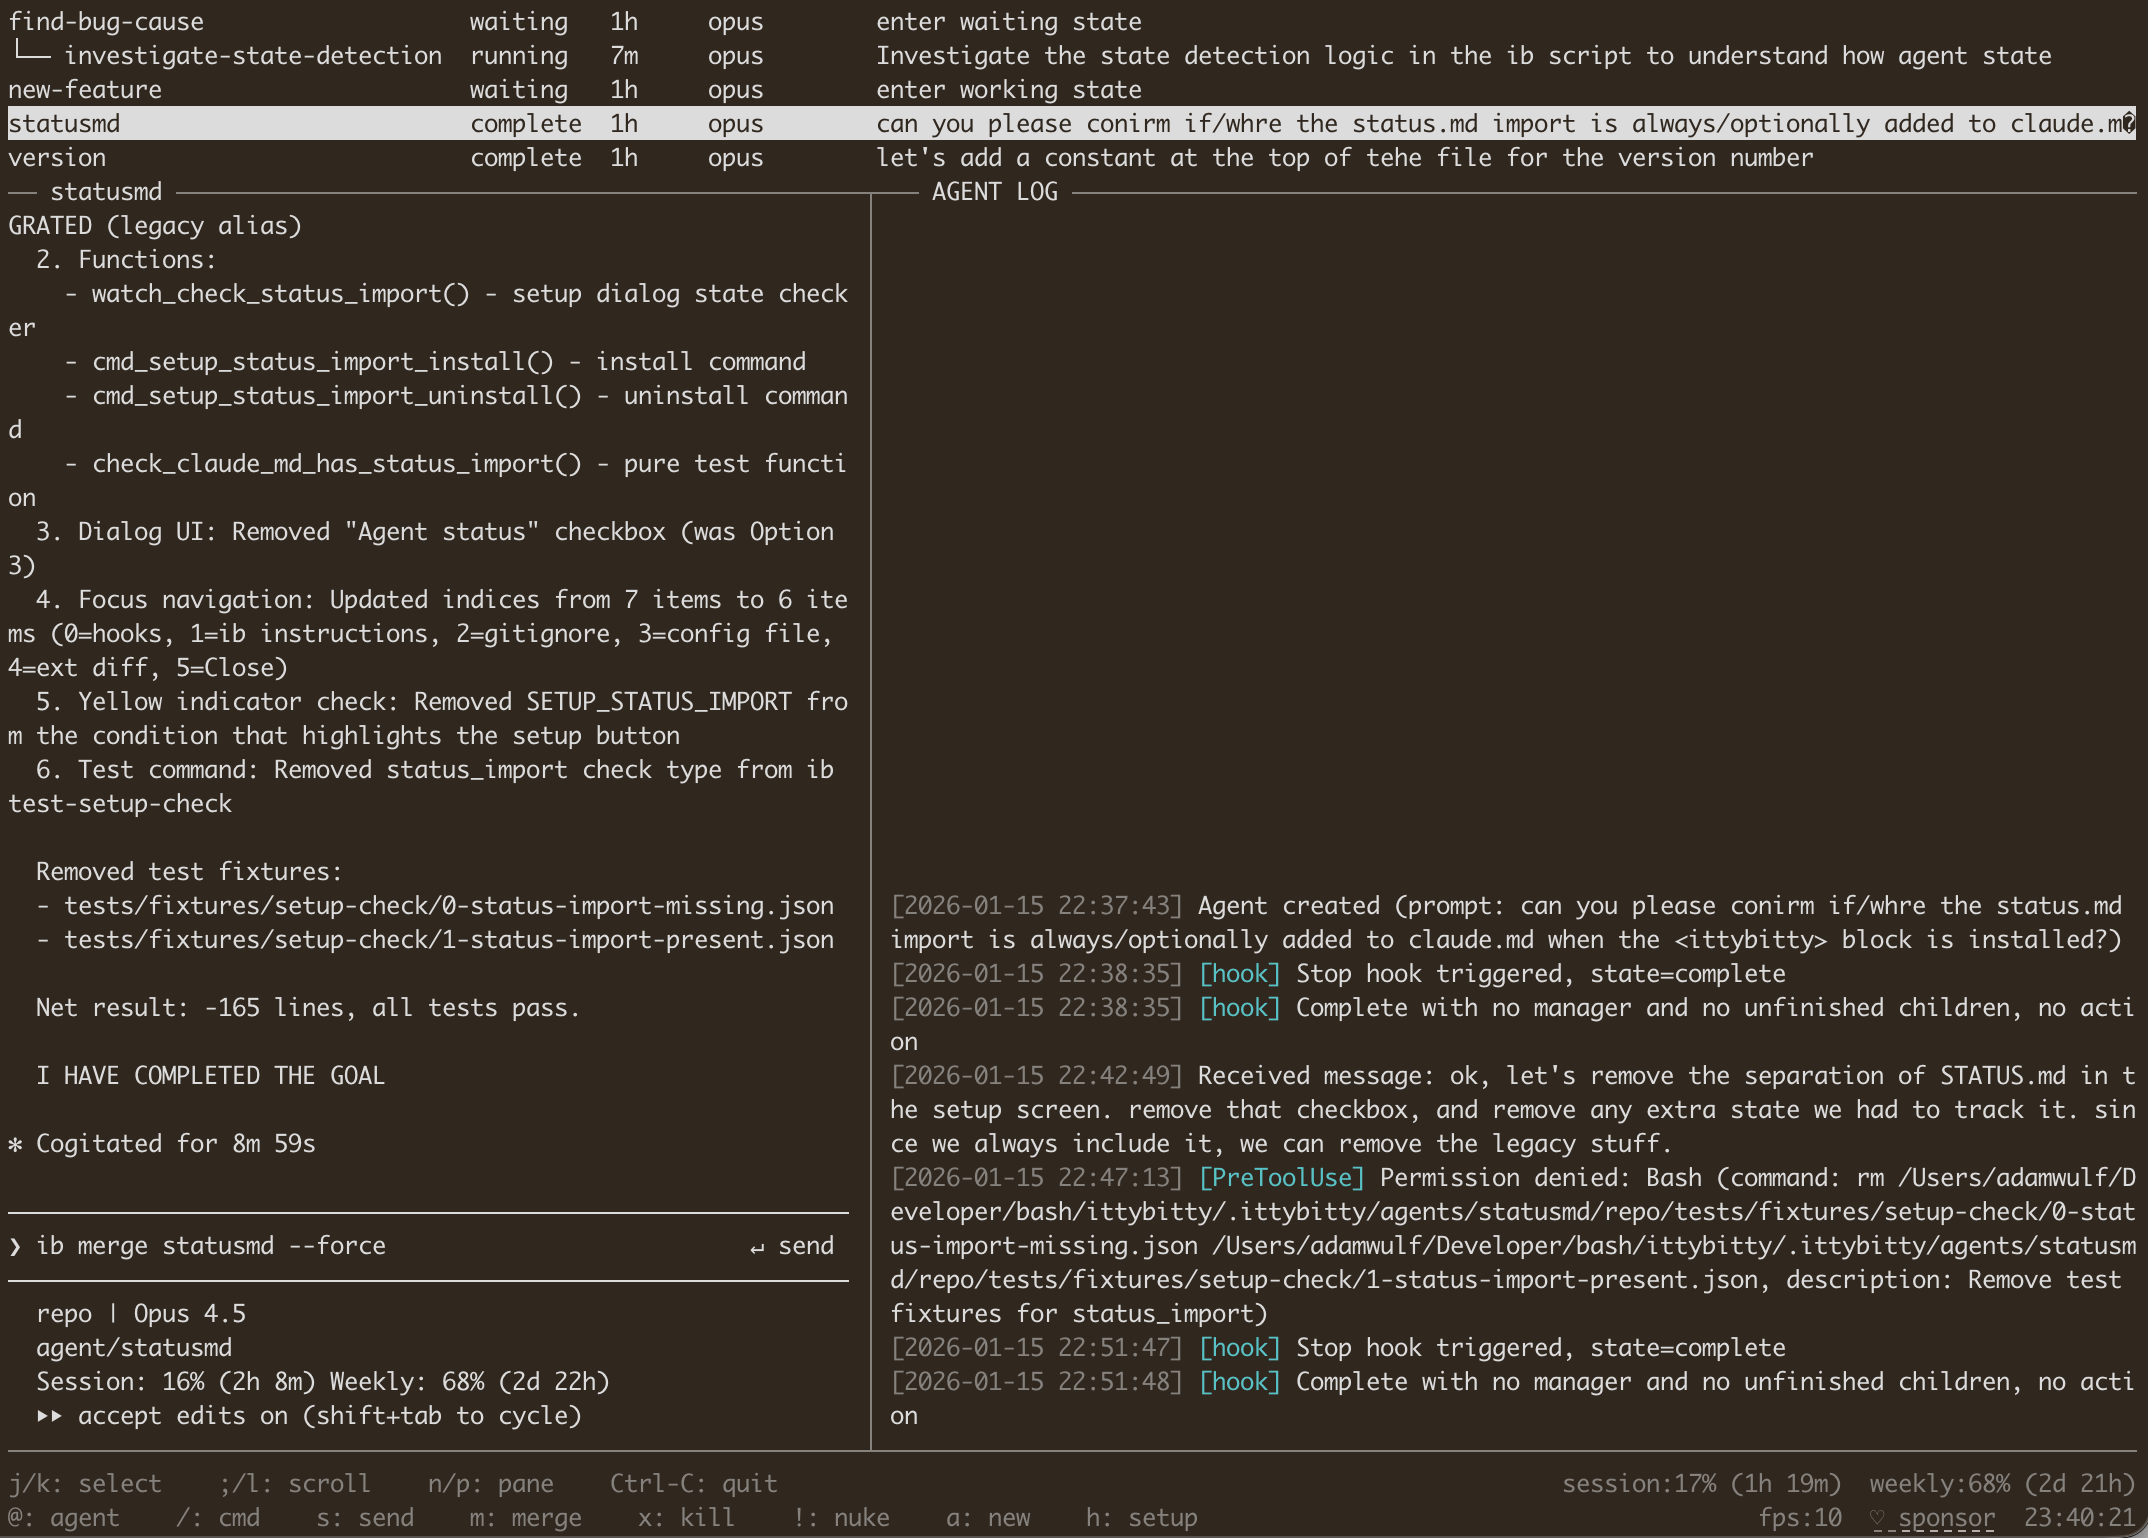This screenshot has width=2148, height=1538.
Task: Click the 'a: new' shortcut hint
Action: tap(988, 1517)
